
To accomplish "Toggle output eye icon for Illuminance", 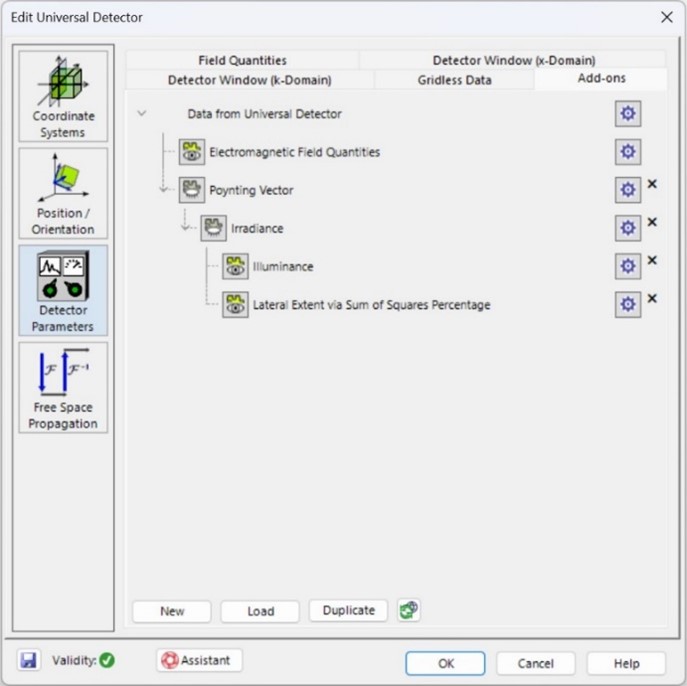I will point(235,266).
